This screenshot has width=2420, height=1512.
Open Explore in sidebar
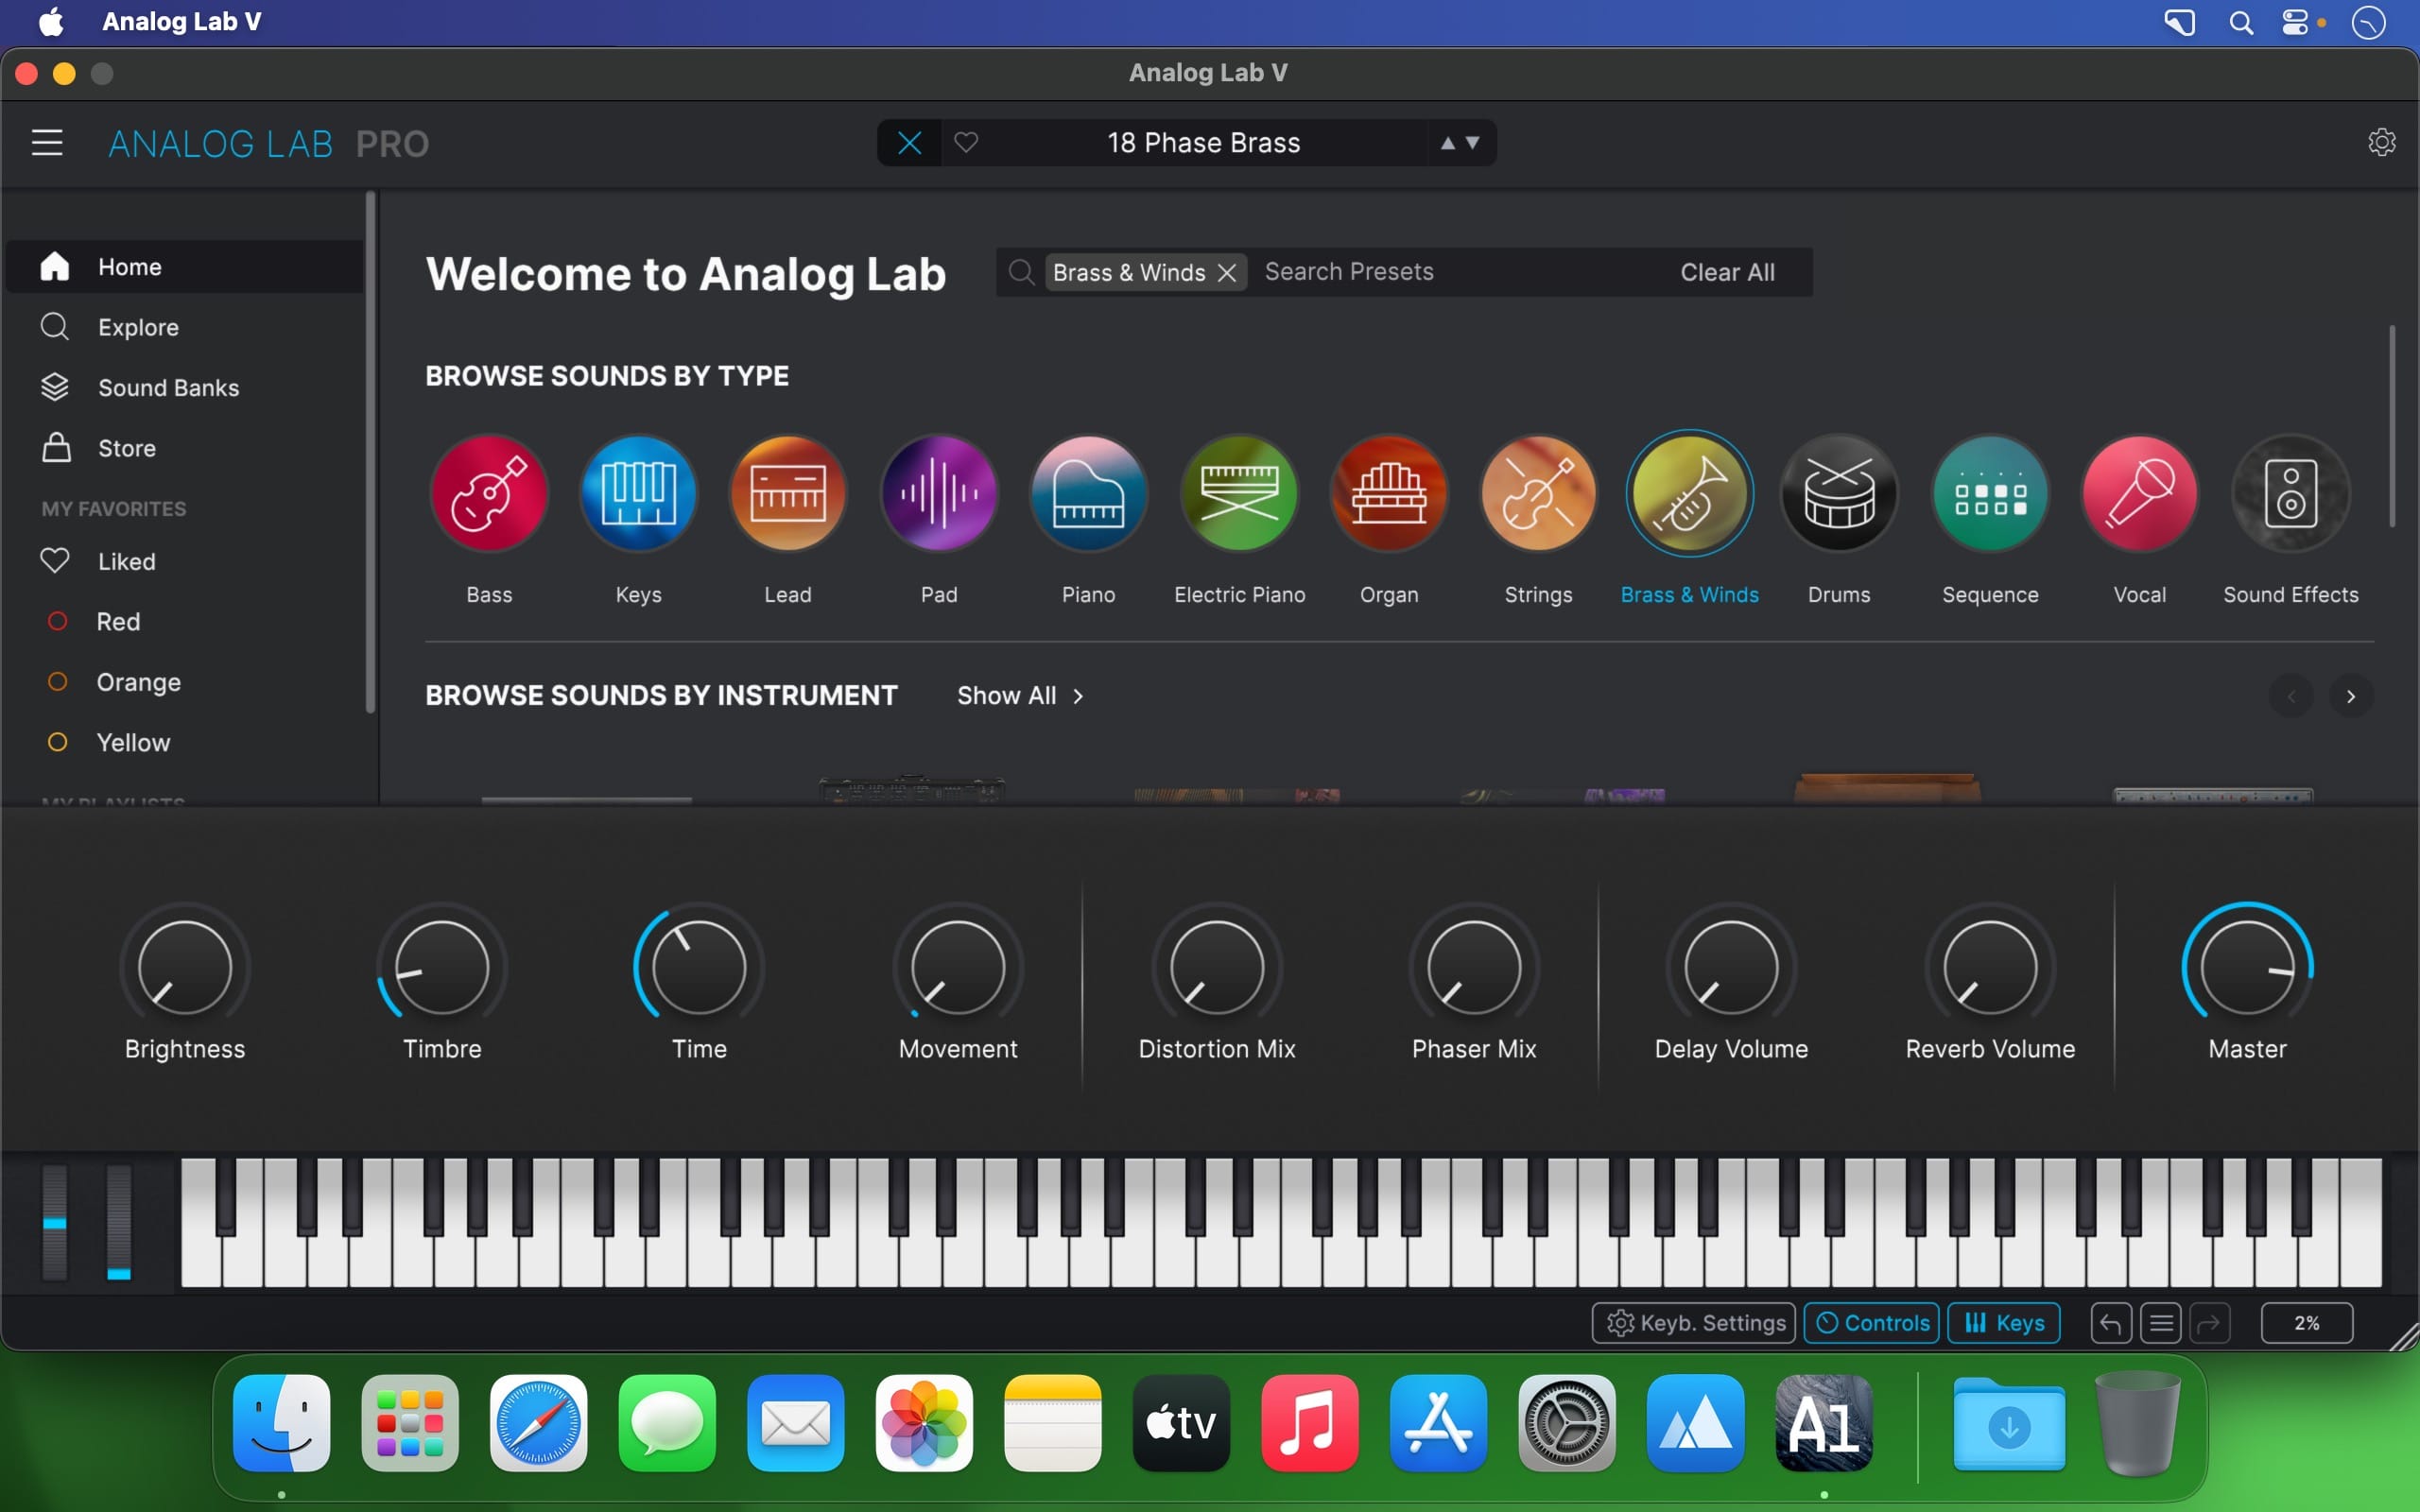185,327
